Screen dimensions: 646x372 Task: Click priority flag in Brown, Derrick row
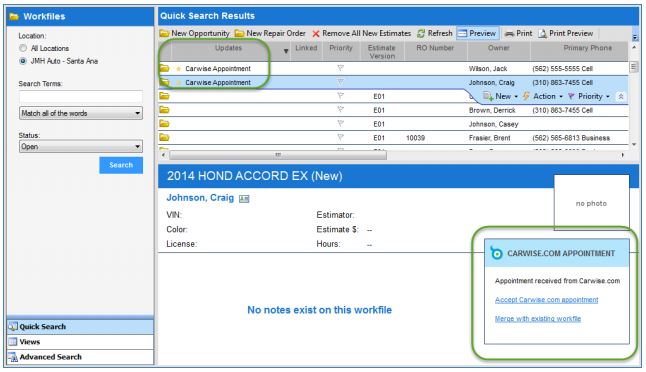pyautogui.click(x=340, y=110)
